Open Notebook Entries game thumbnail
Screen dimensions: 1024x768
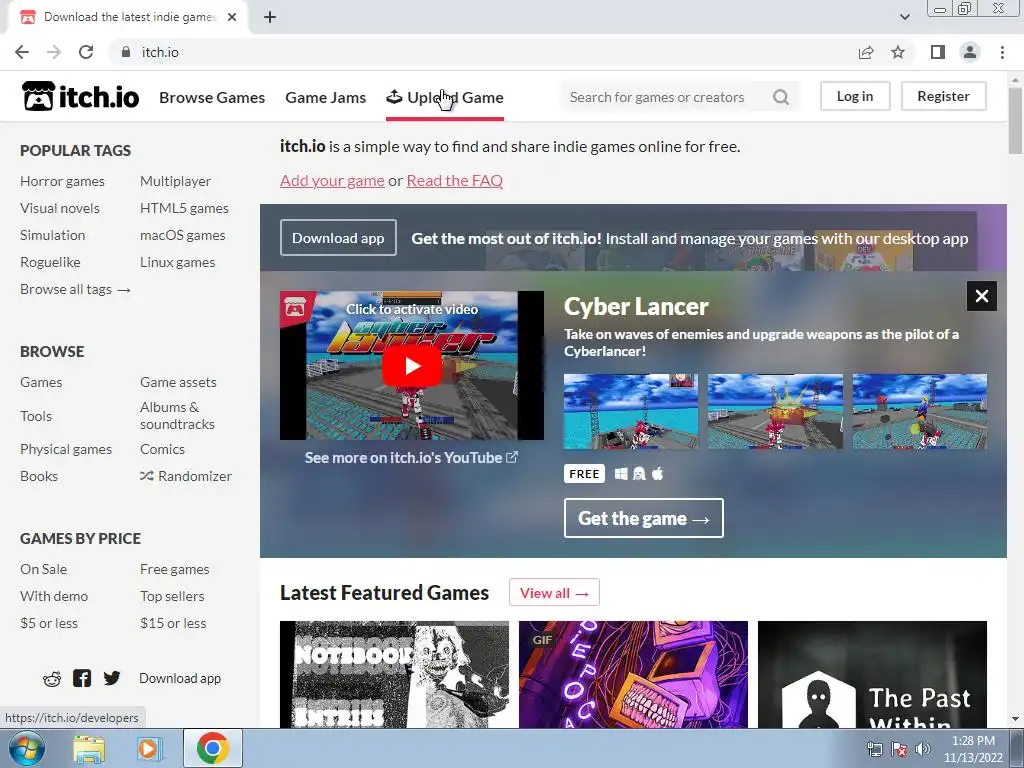click(x=394, y=674)
